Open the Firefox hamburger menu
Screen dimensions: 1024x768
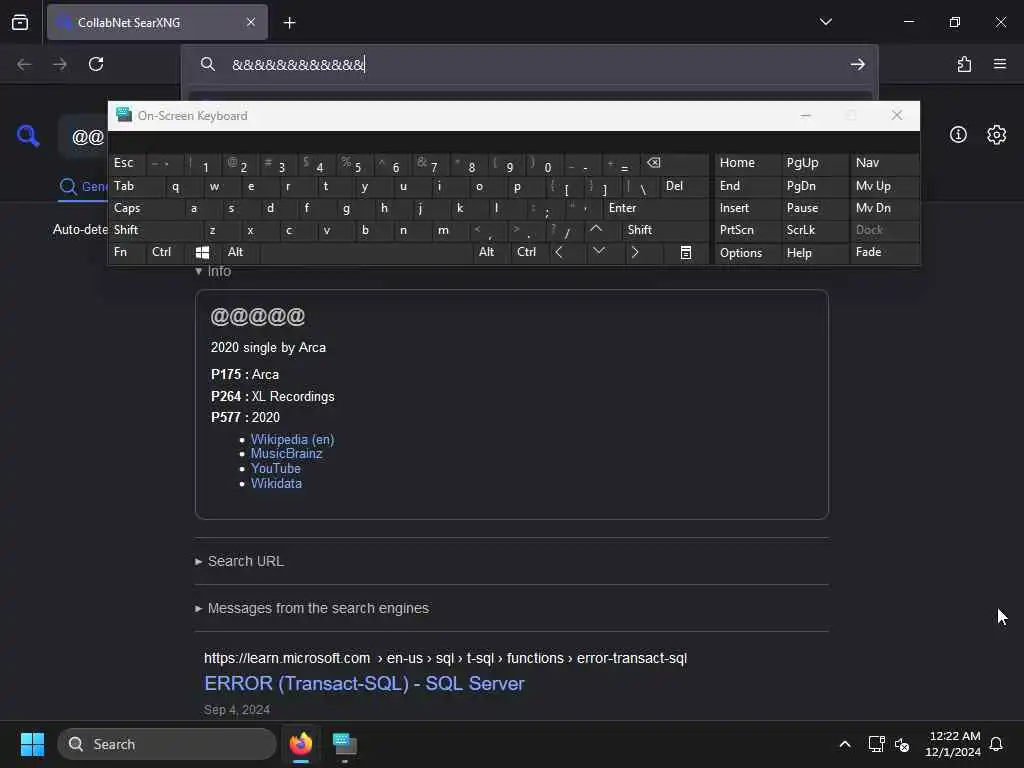1000,64
